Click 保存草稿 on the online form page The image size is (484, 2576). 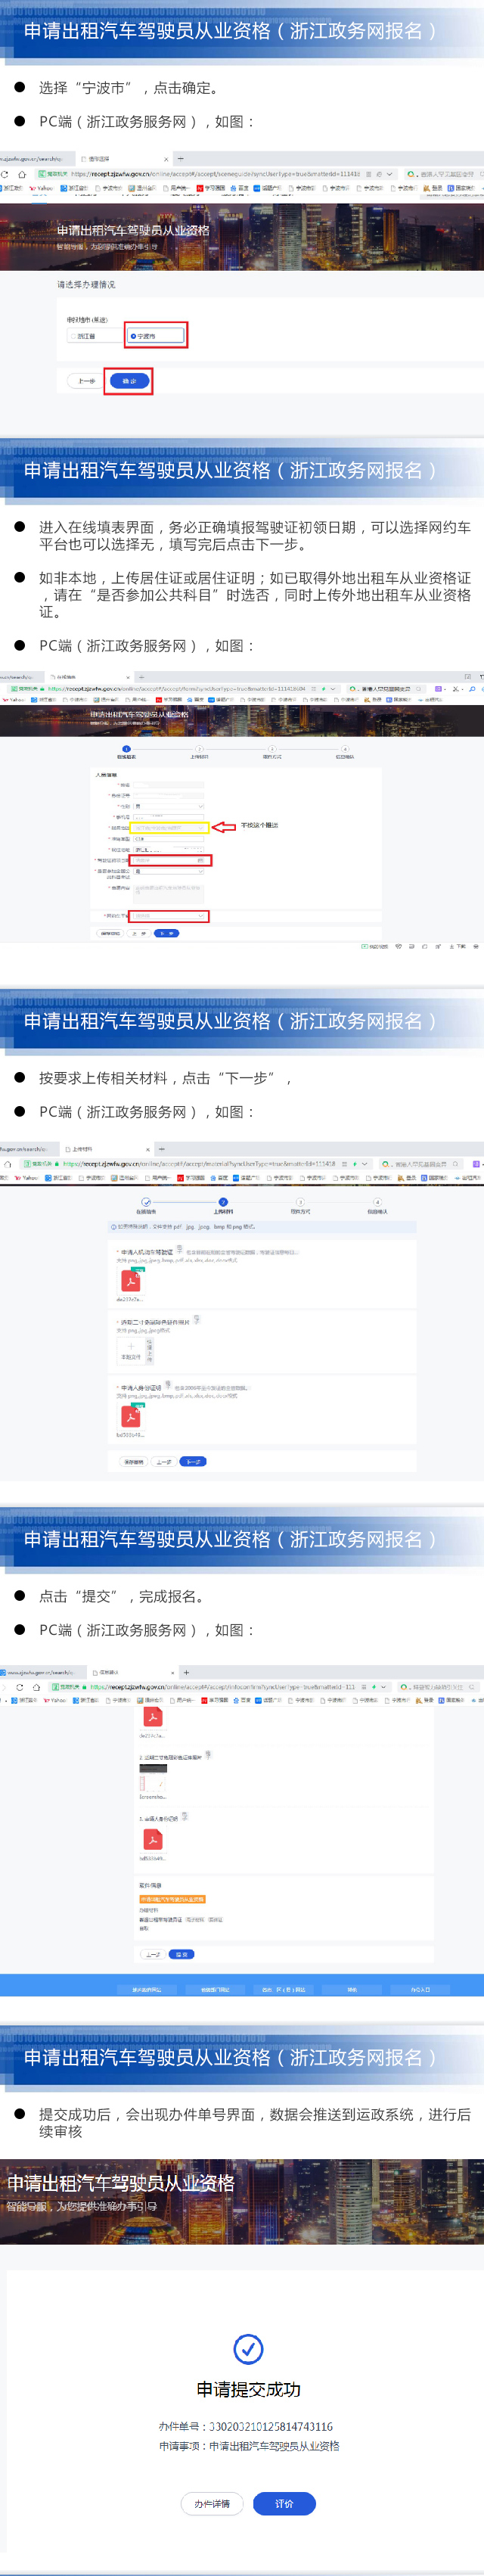(x=110, y=933)
